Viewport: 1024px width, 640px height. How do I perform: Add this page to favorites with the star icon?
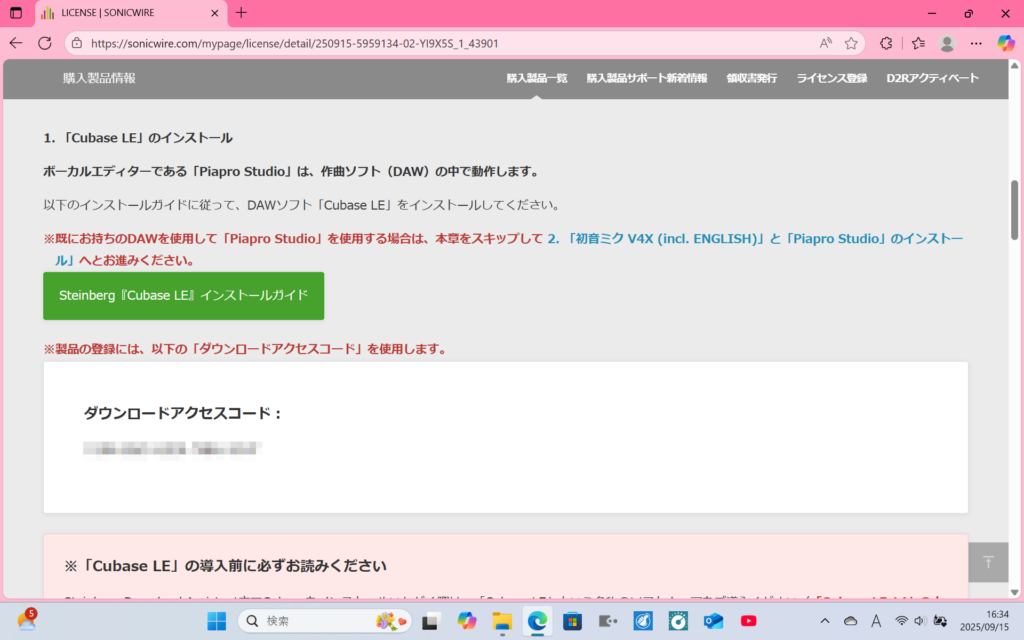click(851, 43)
